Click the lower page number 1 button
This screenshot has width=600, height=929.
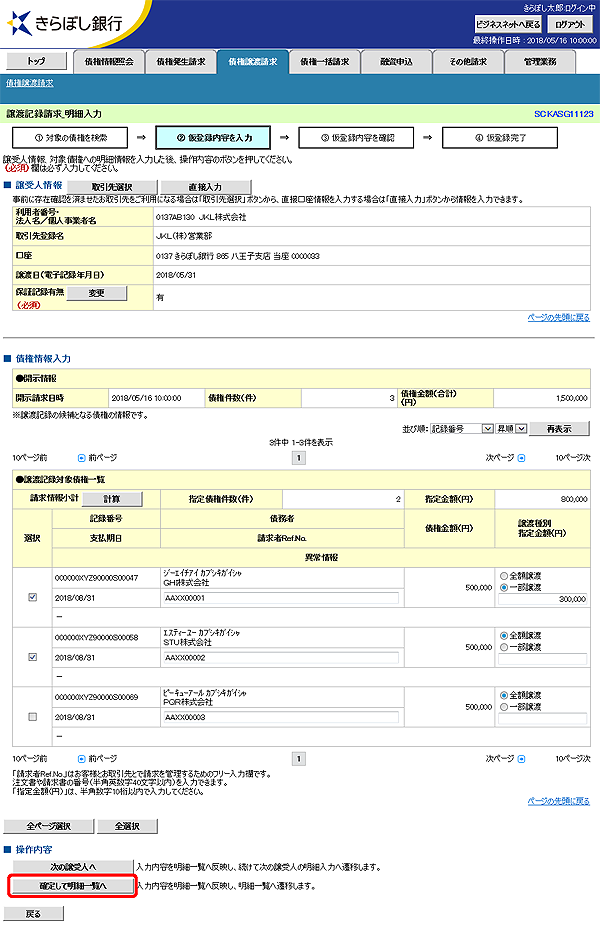click(299, 758)
